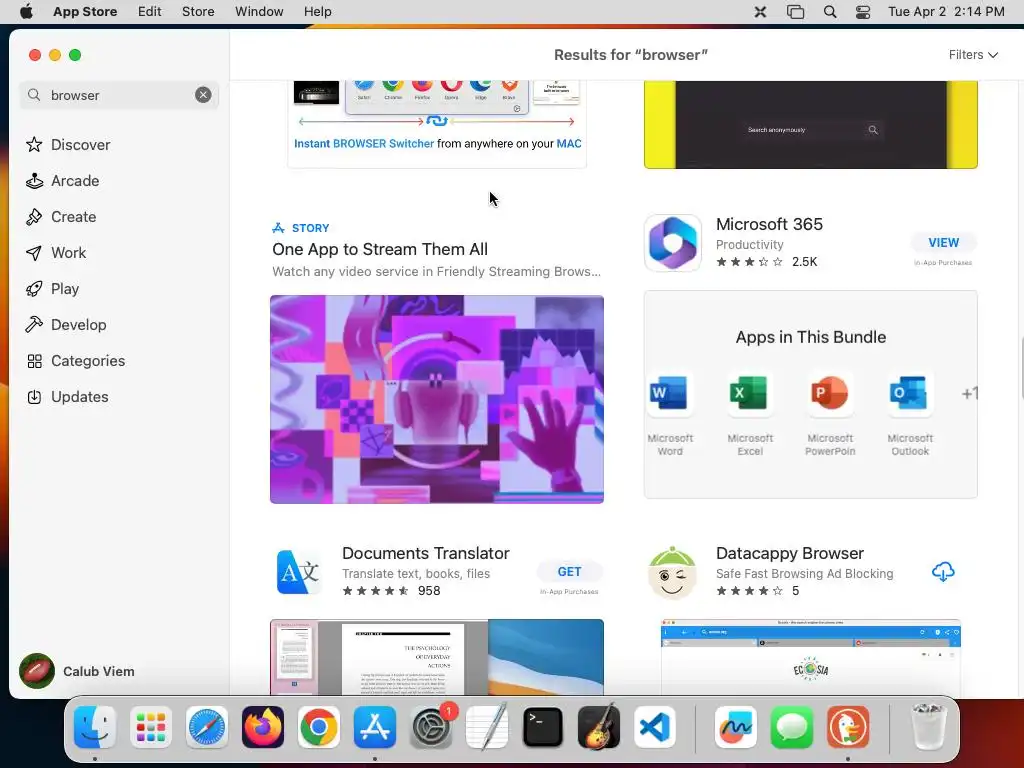
Task: Open the Instant Browser Switcher preview
Action: pyautogui.click(x=437, y=124)
